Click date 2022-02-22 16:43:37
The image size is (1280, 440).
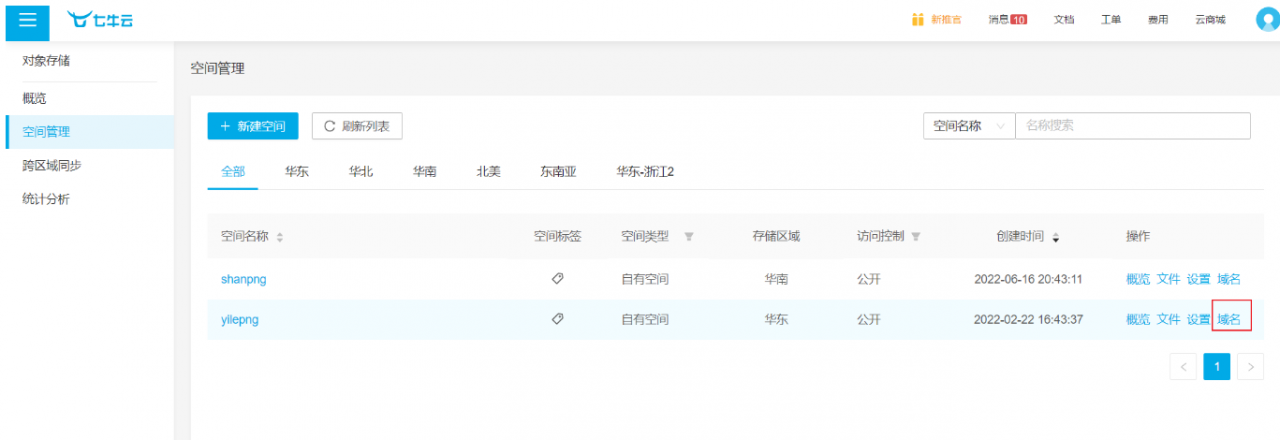coord(1029,319)
